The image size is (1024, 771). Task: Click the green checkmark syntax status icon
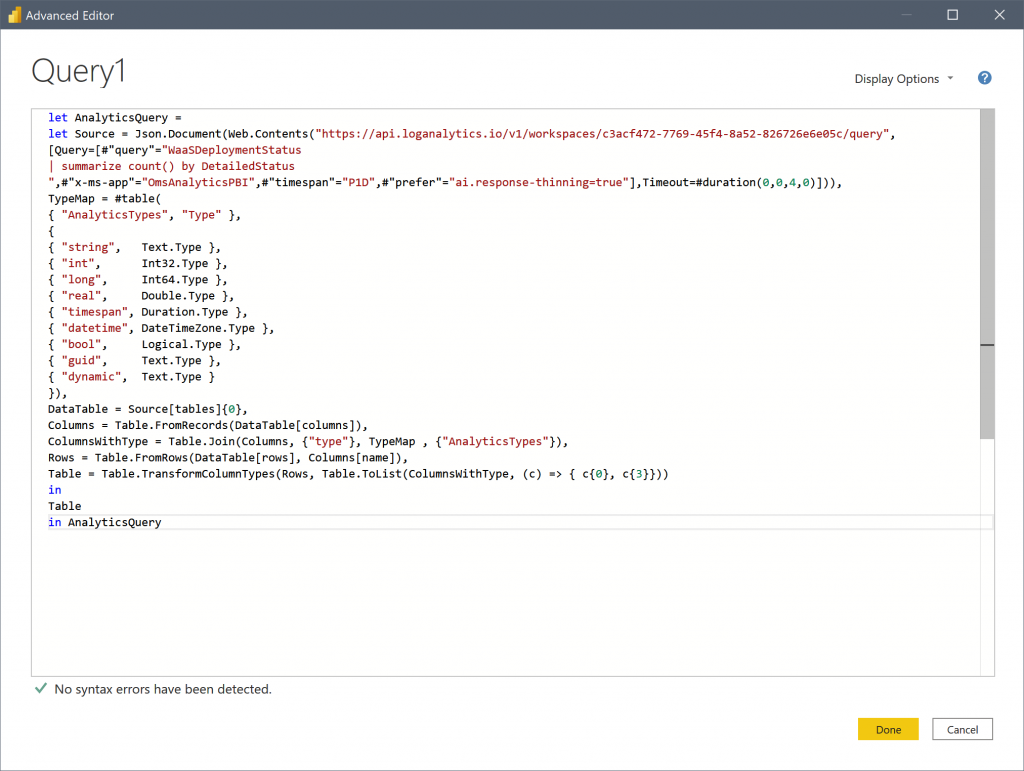tap(40, 688)
